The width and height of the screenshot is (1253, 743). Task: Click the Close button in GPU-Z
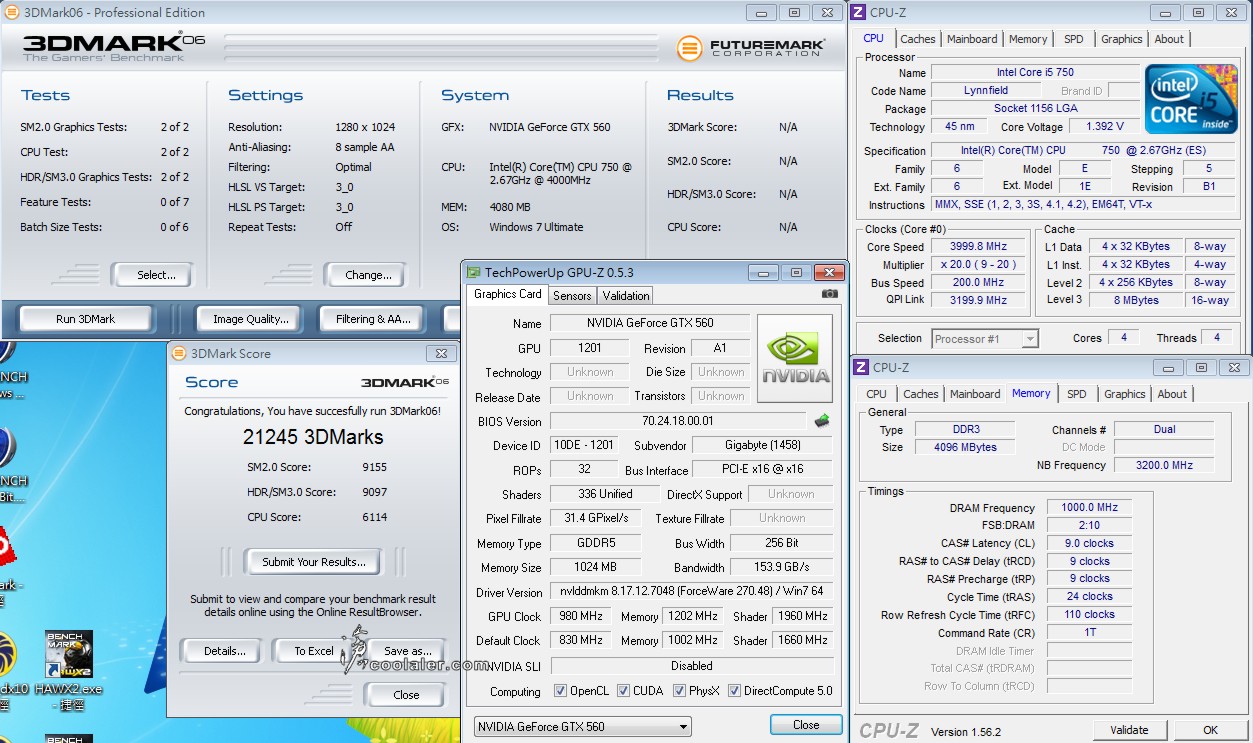tap(806, 725)
